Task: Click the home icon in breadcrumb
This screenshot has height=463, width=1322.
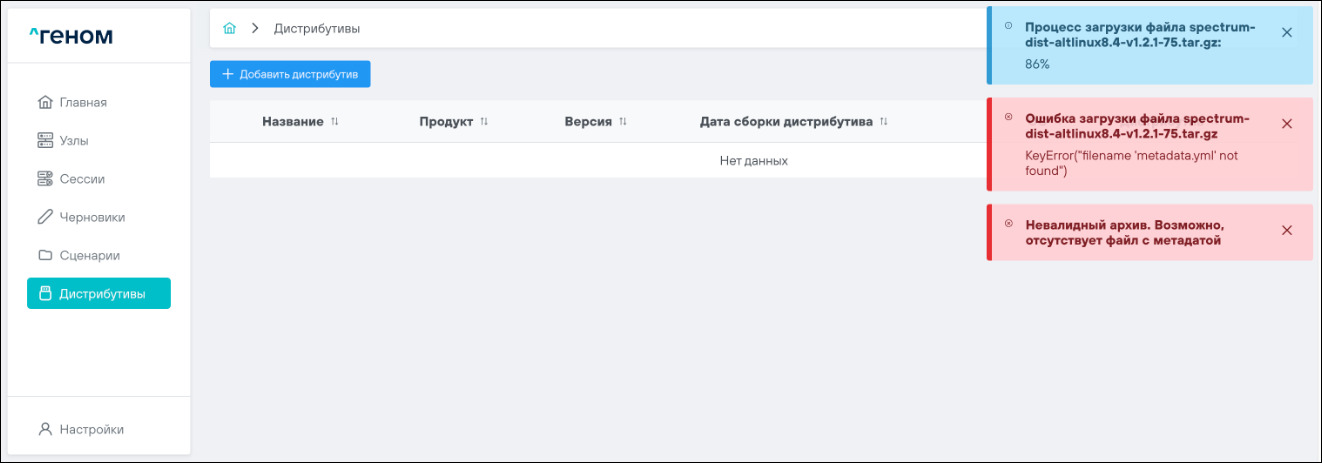Action: [229, 29]
